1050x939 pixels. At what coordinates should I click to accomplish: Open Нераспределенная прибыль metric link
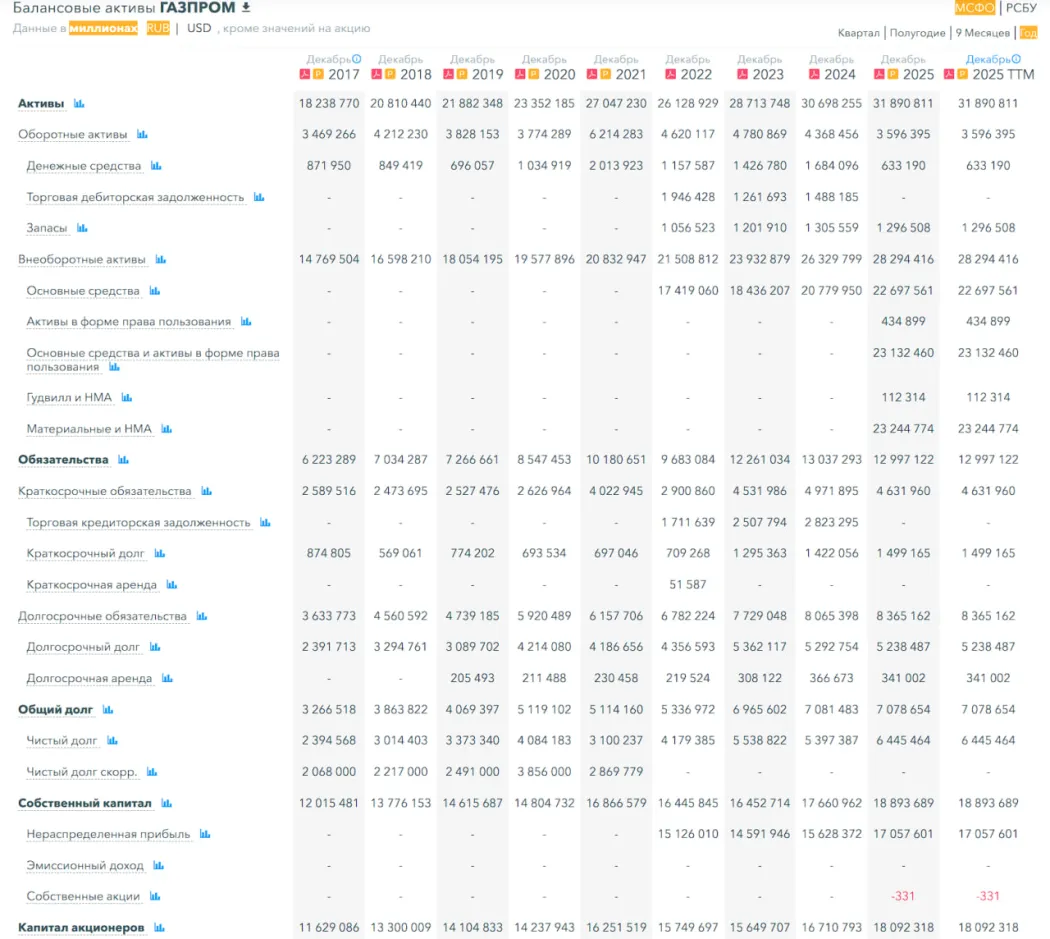point(108,835)
